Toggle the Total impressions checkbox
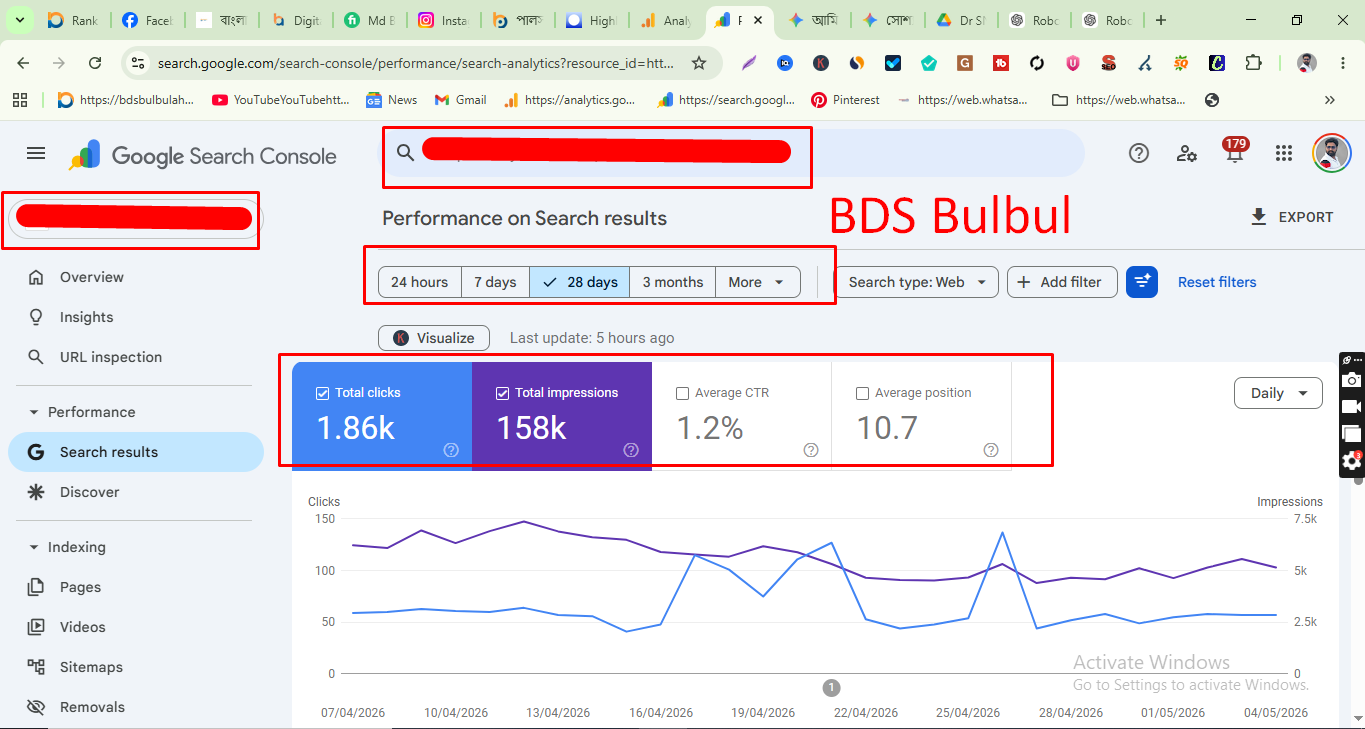The height and width of the screenshot is (729, 1365). coord(502,393)
